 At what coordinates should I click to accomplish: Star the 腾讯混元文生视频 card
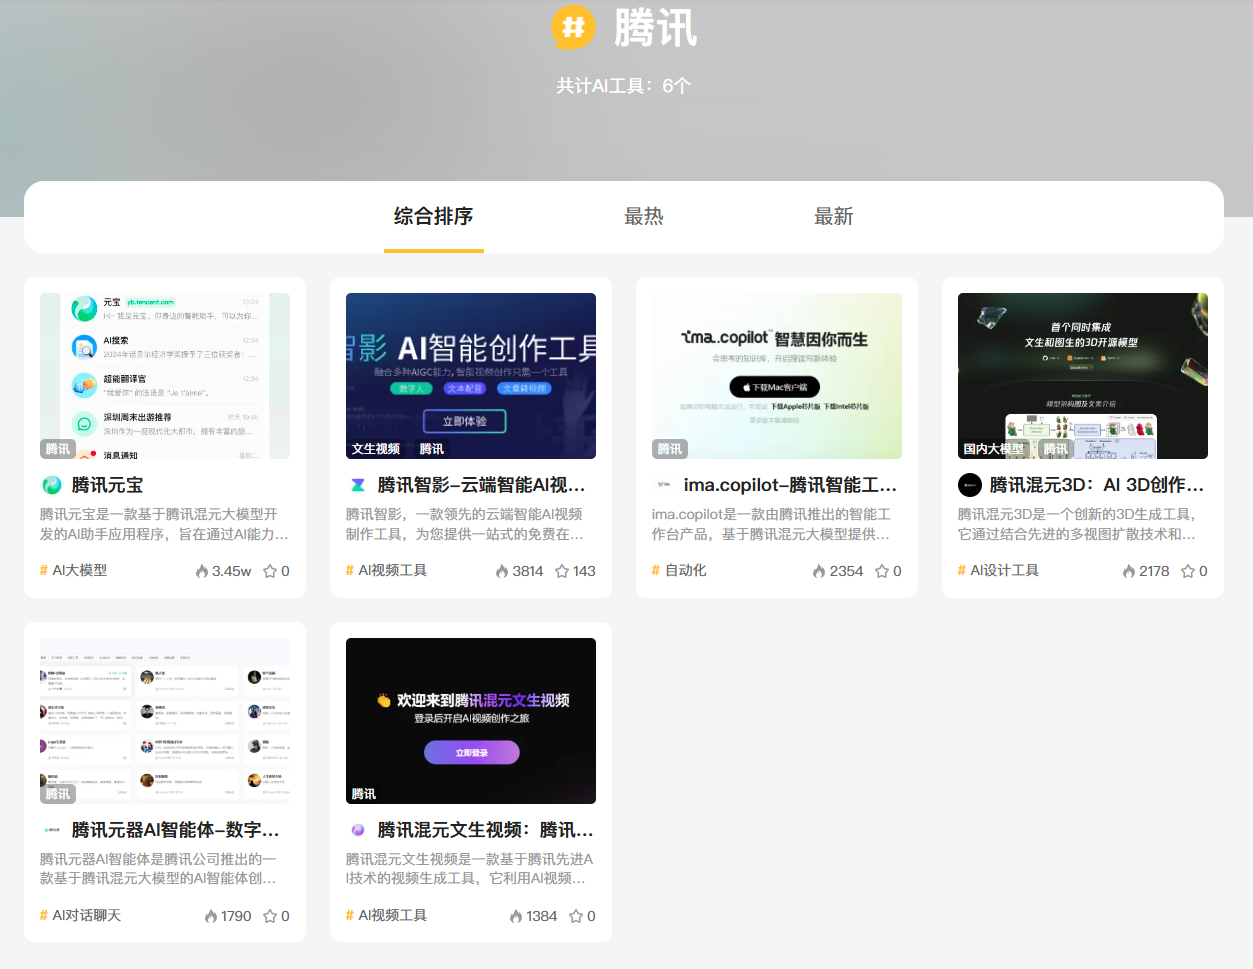(576, 916)
